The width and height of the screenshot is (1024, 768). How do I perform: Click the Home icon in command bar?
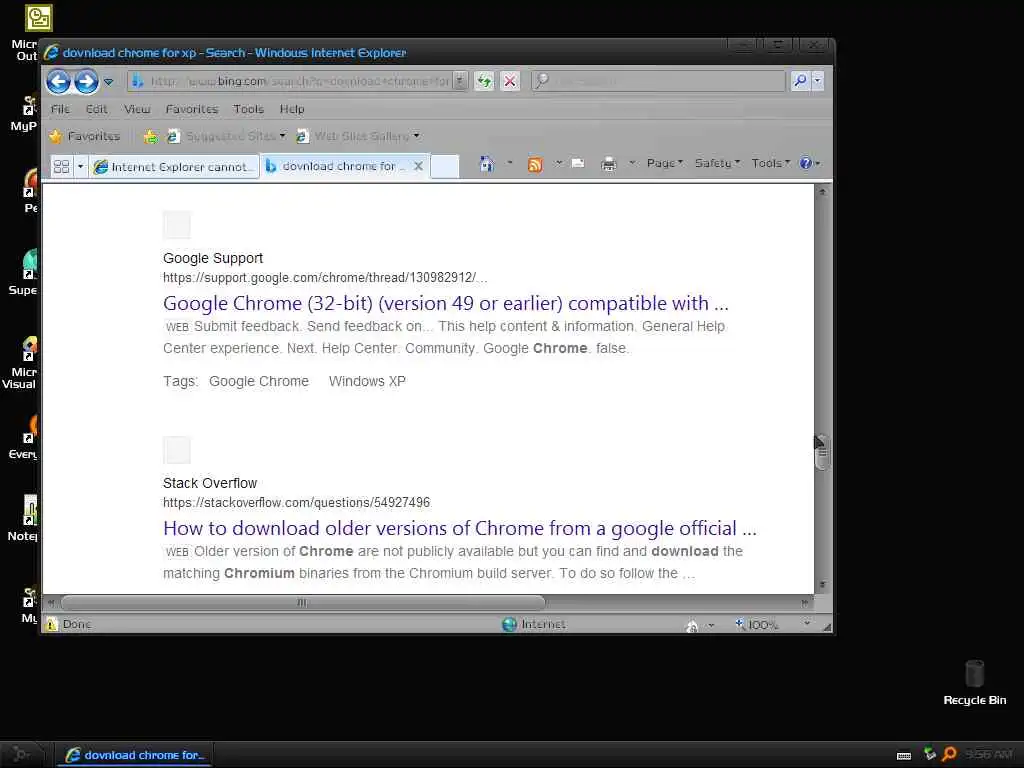pyautogui.click(x=487, y=163)
